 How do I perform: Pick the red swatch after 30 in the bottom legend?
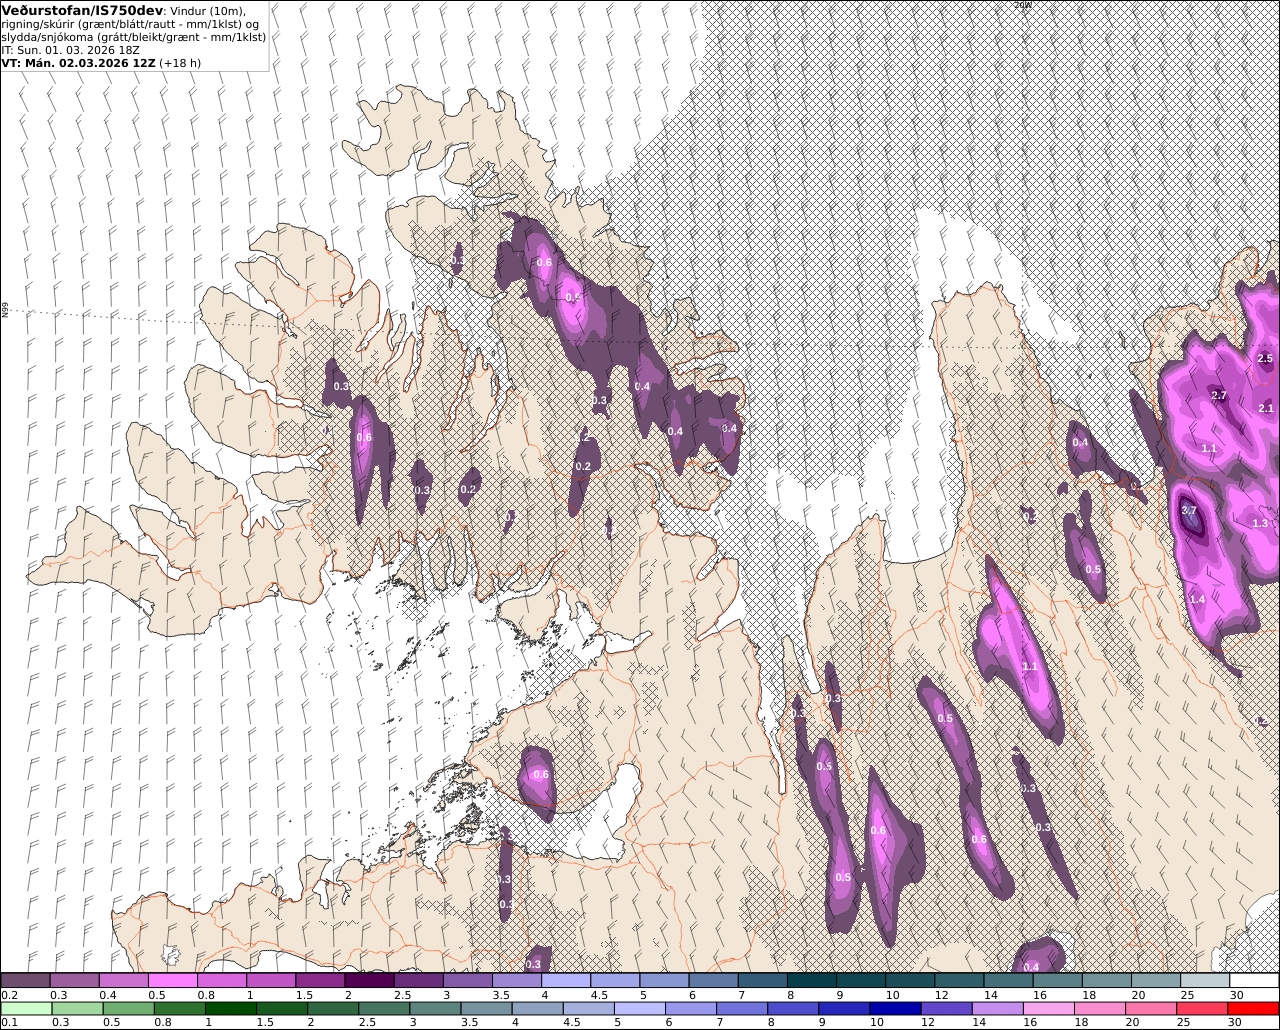[x=1255, y=1008]
